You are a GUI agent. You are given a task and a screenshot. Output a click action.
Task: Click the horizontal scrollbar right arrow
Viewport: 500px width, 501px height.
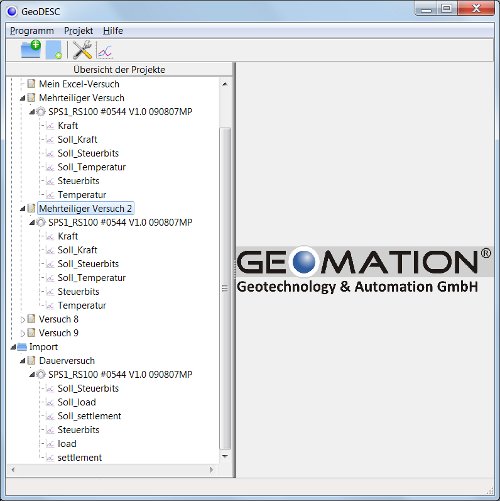tap(211, 470)
